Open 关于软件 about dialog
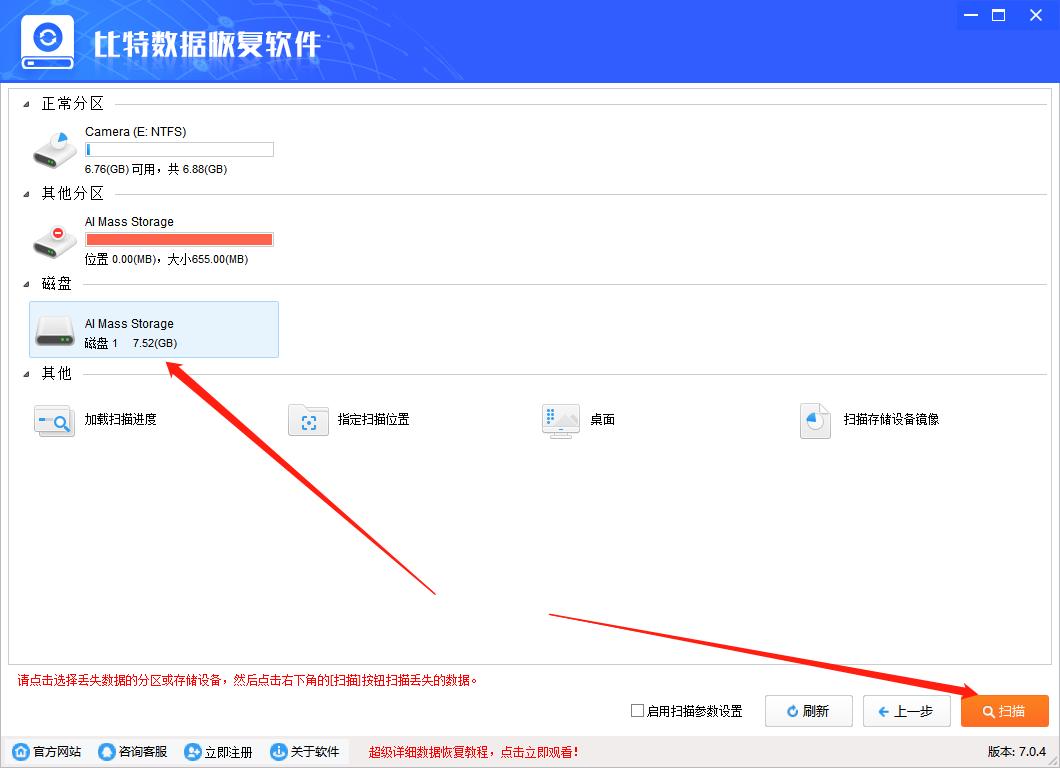 (278, 751)
